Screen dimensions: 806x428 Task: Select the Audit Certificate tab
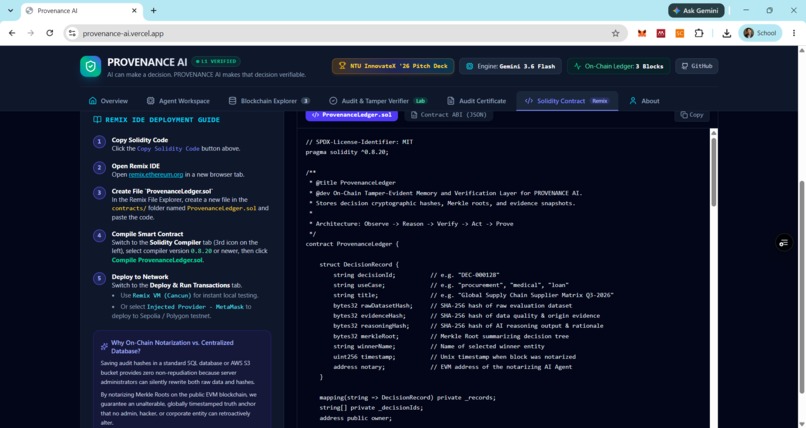[x=476, y=101]
